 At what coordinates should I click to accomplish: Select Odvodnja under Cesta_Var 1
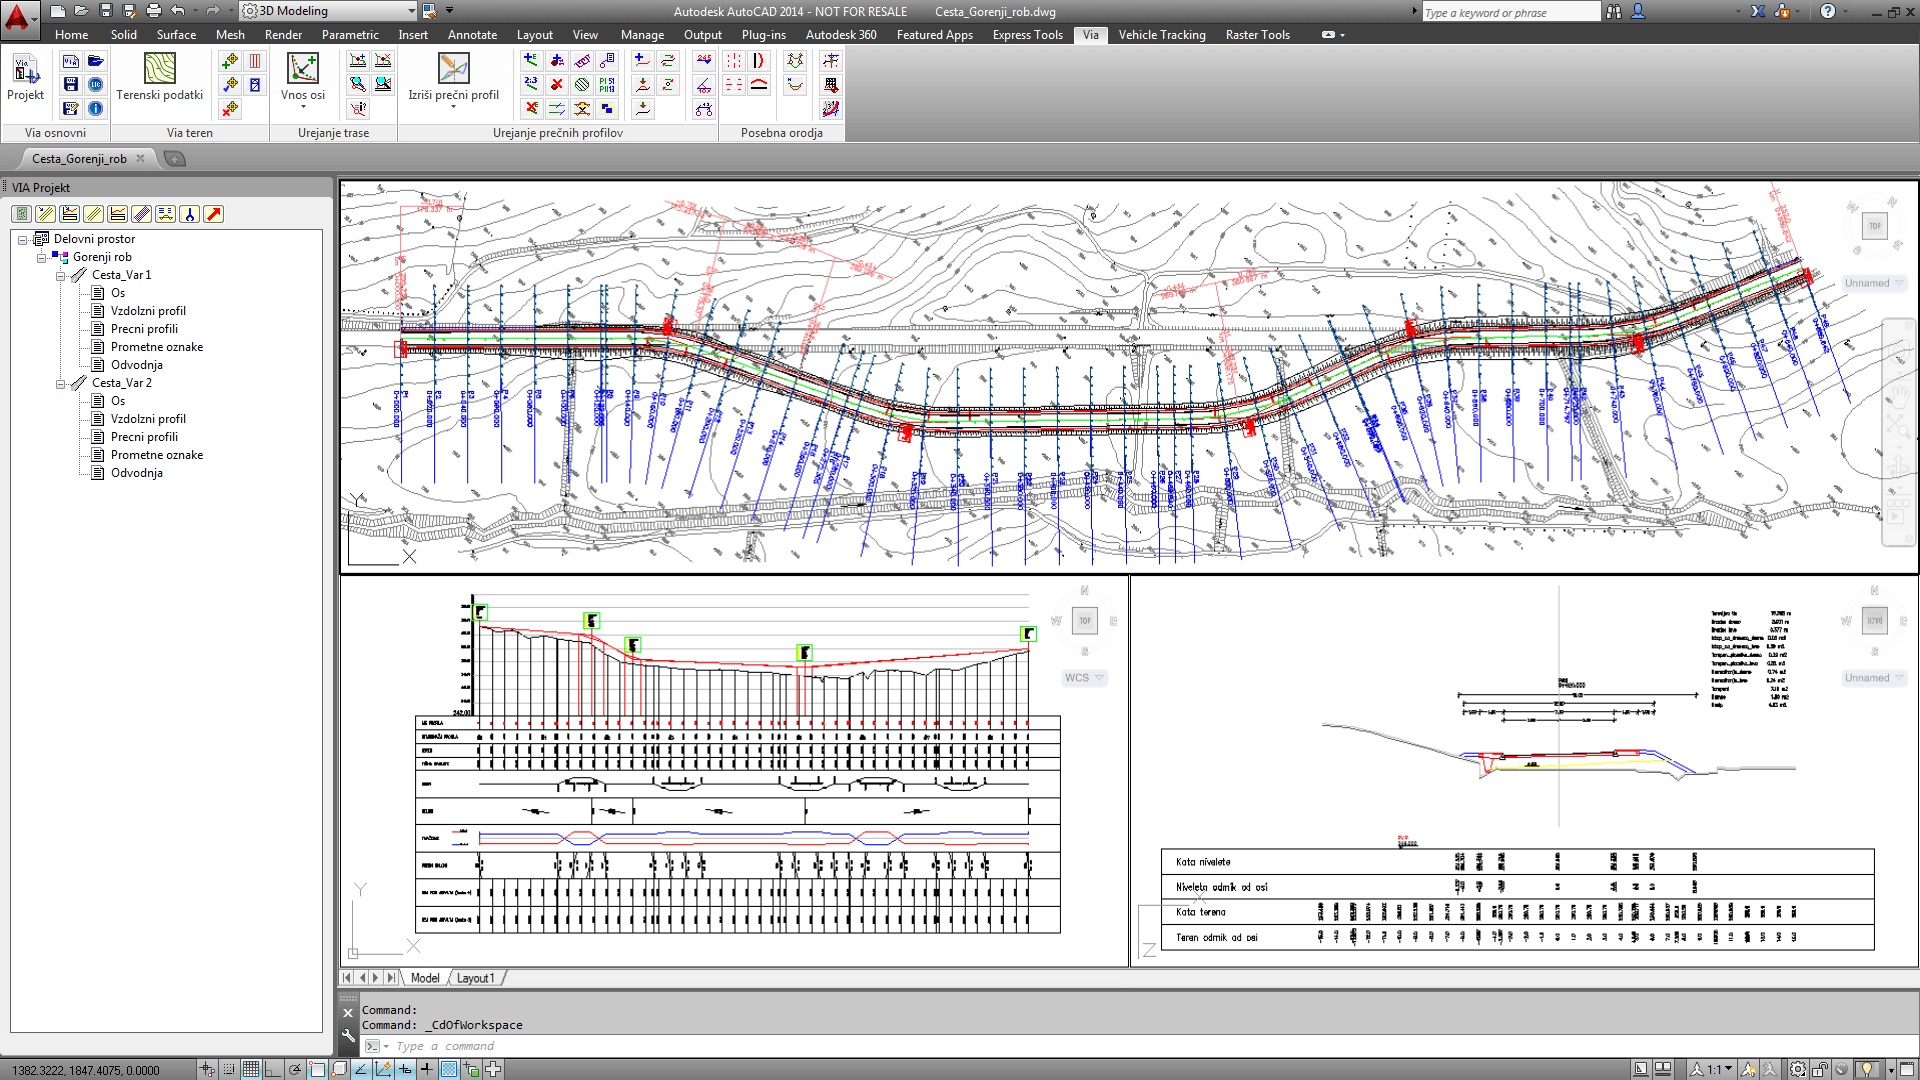click(136, 365)
